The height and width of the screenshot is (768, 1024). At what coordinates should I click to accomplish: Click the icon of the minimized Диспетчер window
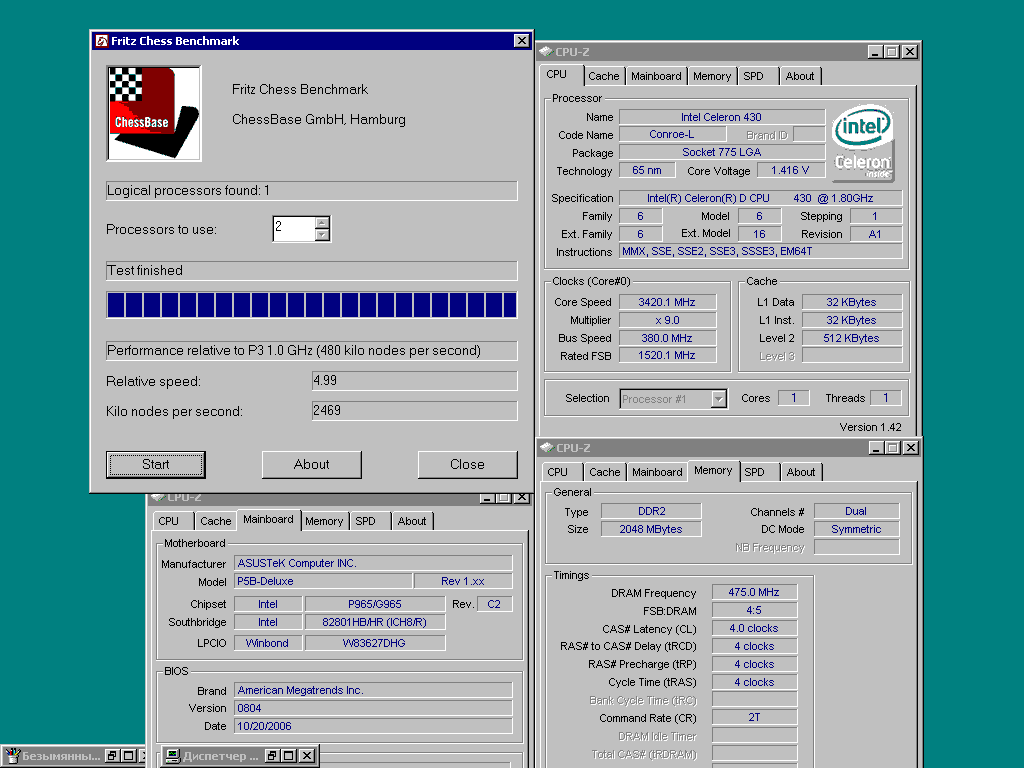[x=172, y=756]
